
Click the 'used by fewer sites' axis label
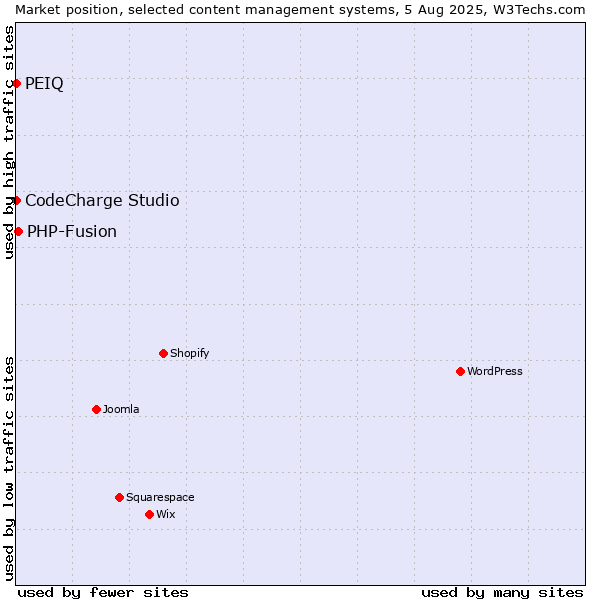pos(103,593)
